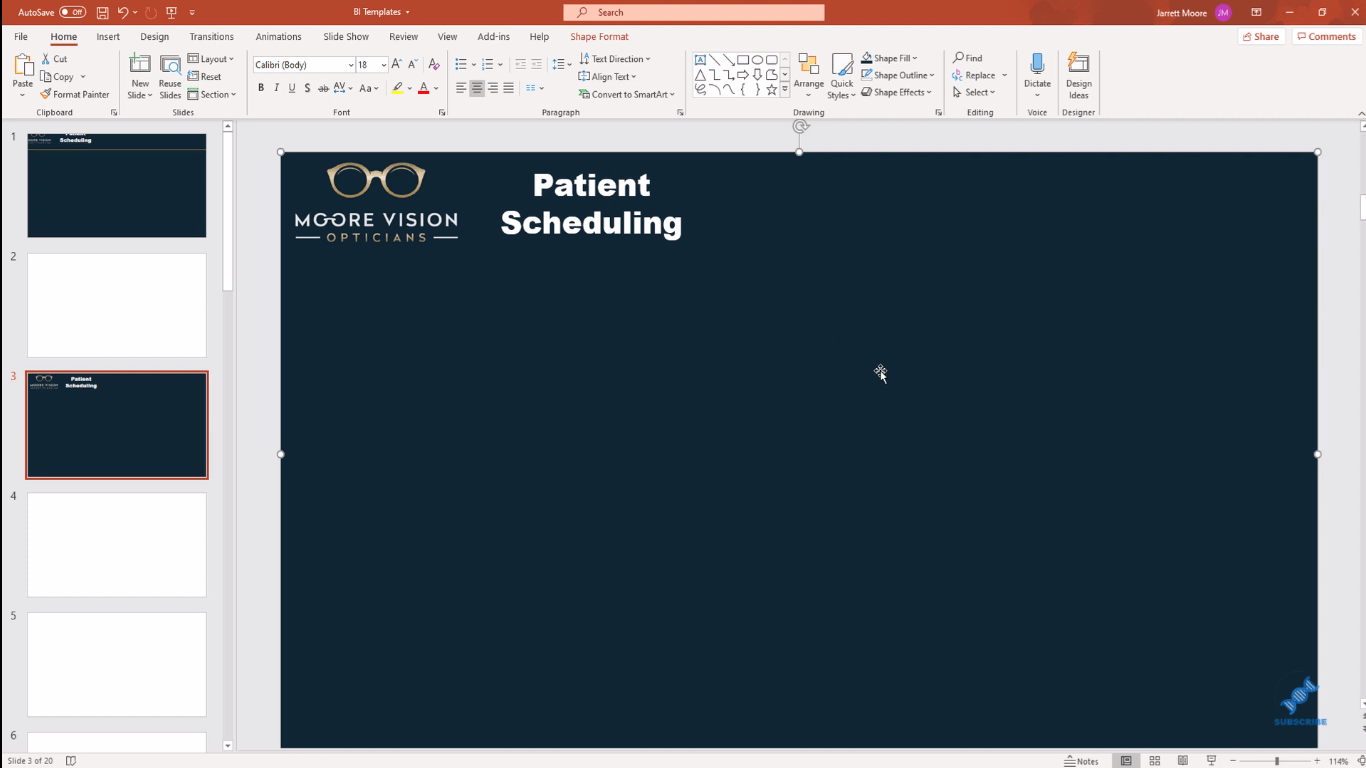The width and height of the screenshot is (1366, 768).
Task: Align text left
Action: click(x=461, y=88)
